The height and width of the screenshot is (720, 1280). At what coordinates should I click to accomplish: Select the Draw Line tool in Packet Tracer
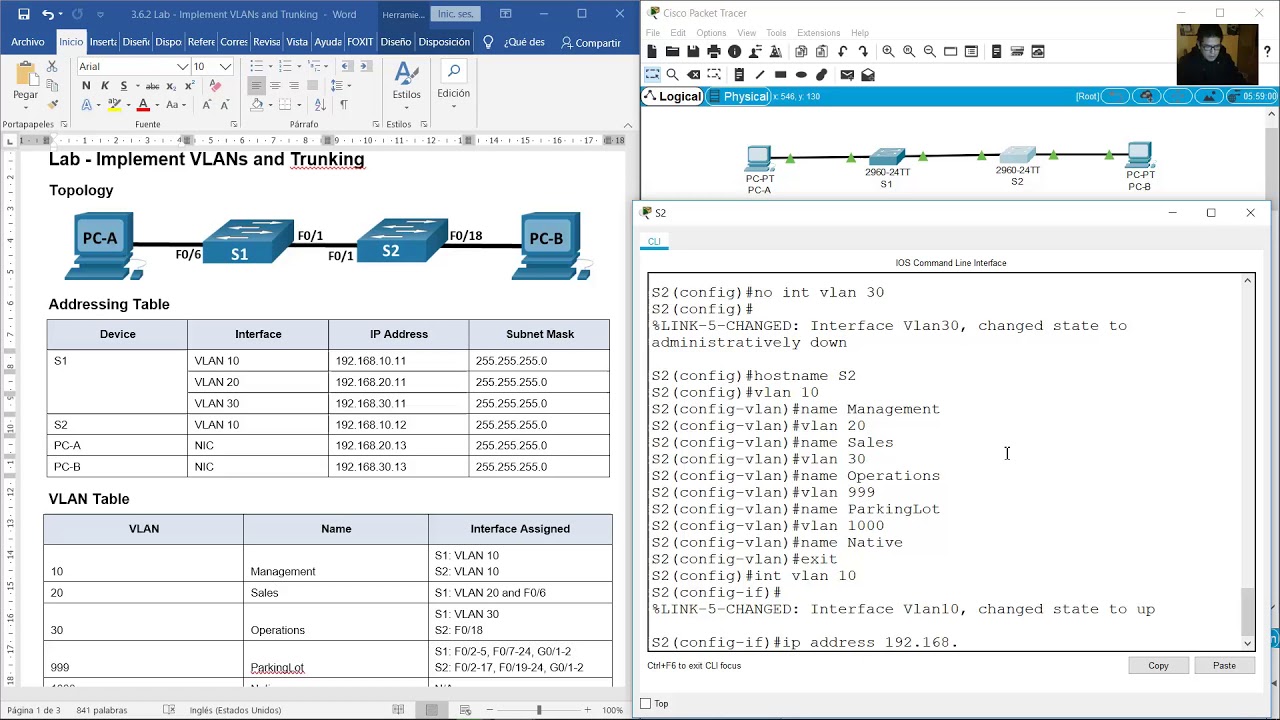760,75
